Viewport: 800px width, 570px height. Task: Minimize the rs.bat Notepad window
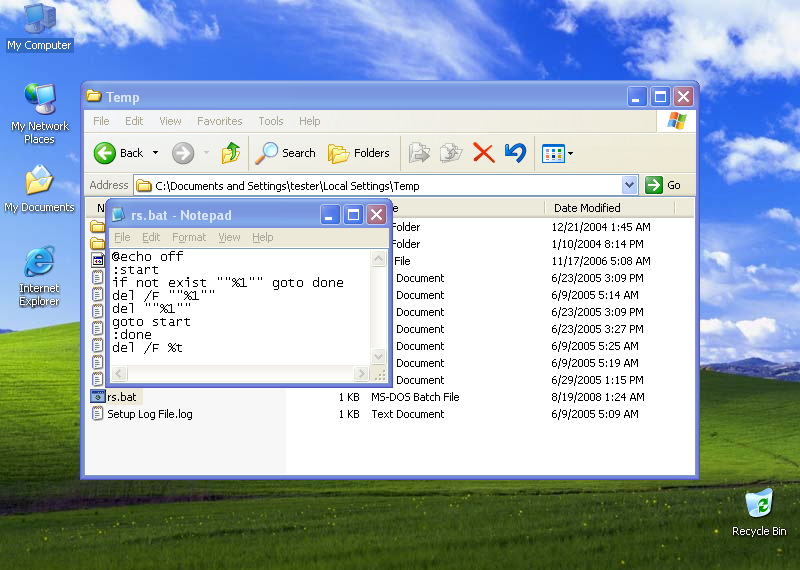[x=330, y=215]
